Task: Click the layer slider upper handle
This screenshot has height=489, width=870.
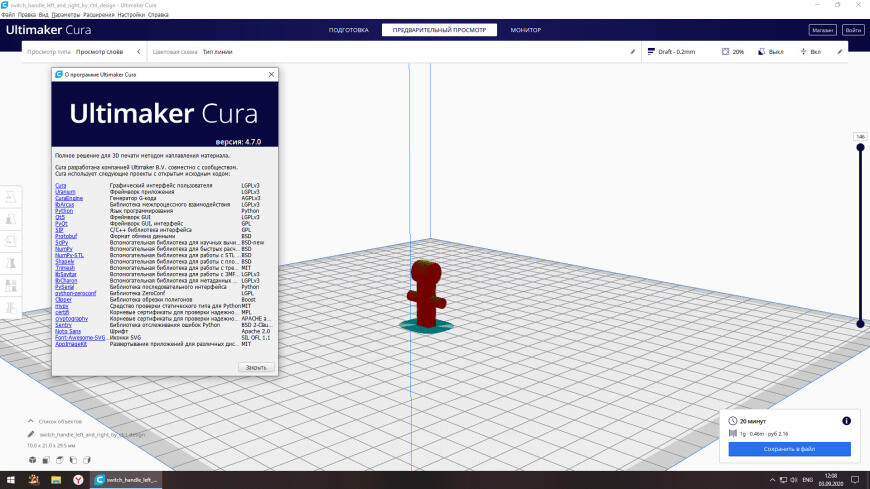Action: [860, 148]
